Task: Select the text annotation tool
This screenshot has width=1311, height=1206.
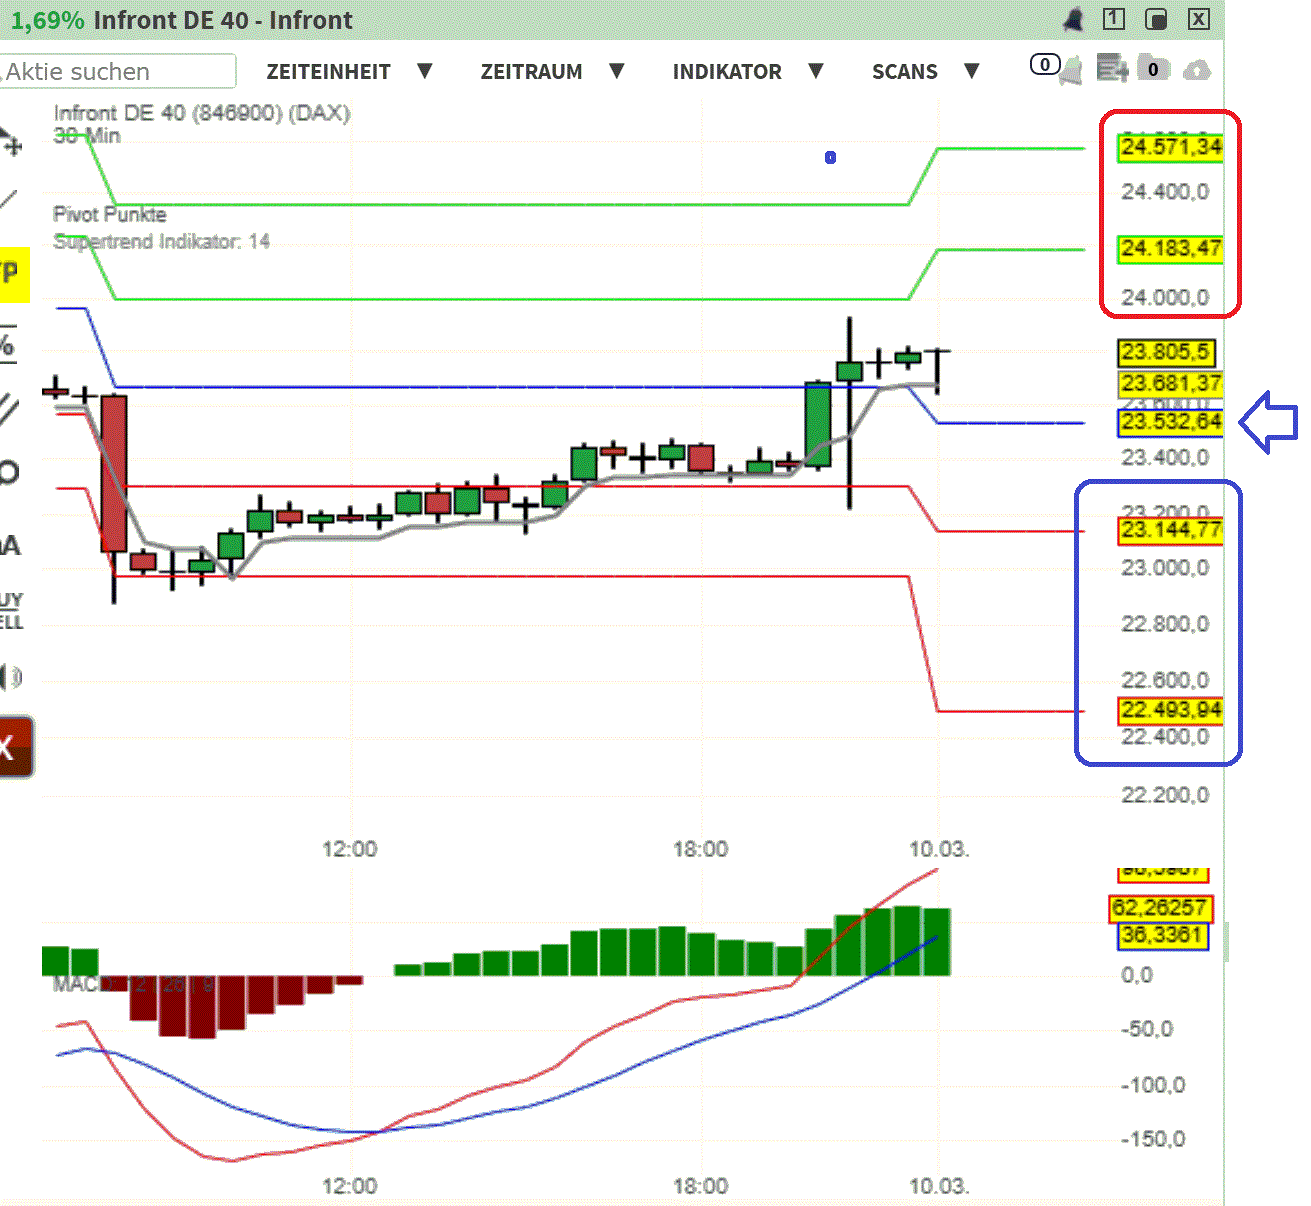Action: [10, 543]
